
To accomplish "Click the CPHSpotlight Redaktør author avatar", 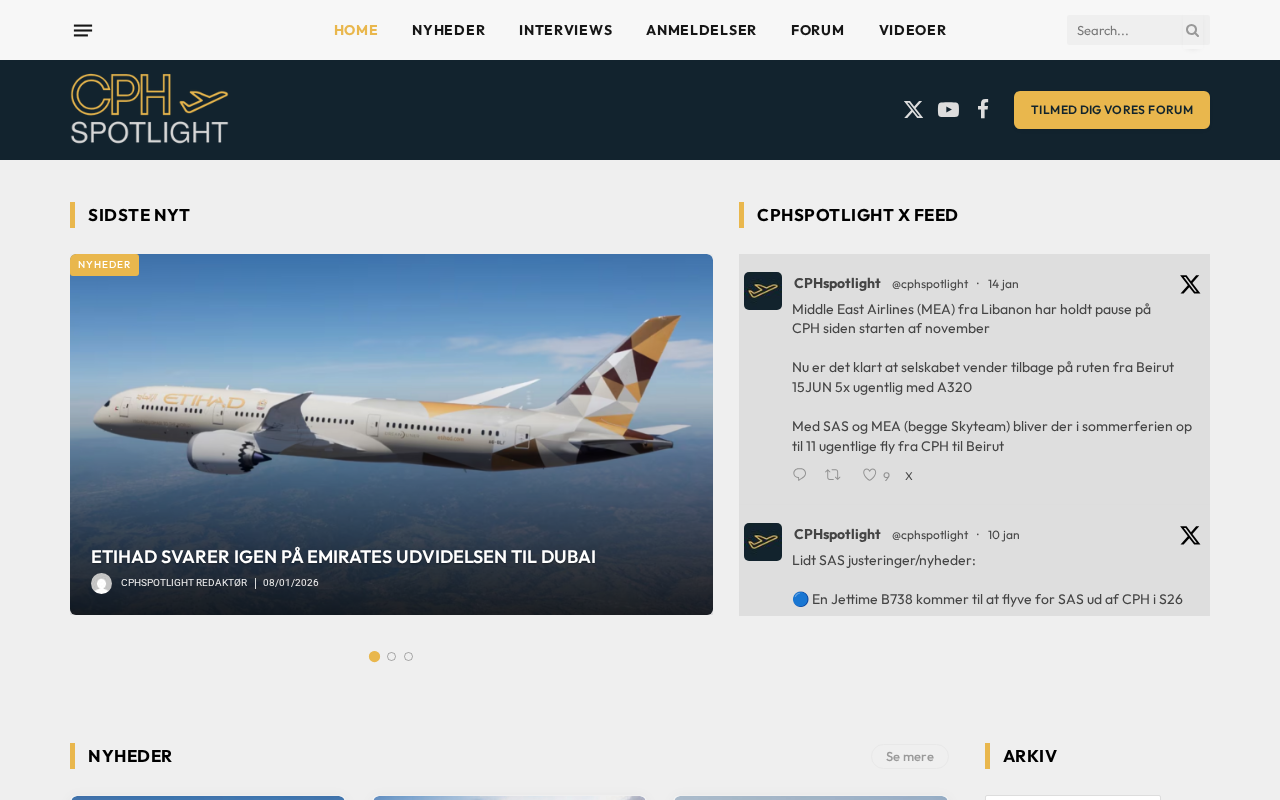I will click(101, 583).
